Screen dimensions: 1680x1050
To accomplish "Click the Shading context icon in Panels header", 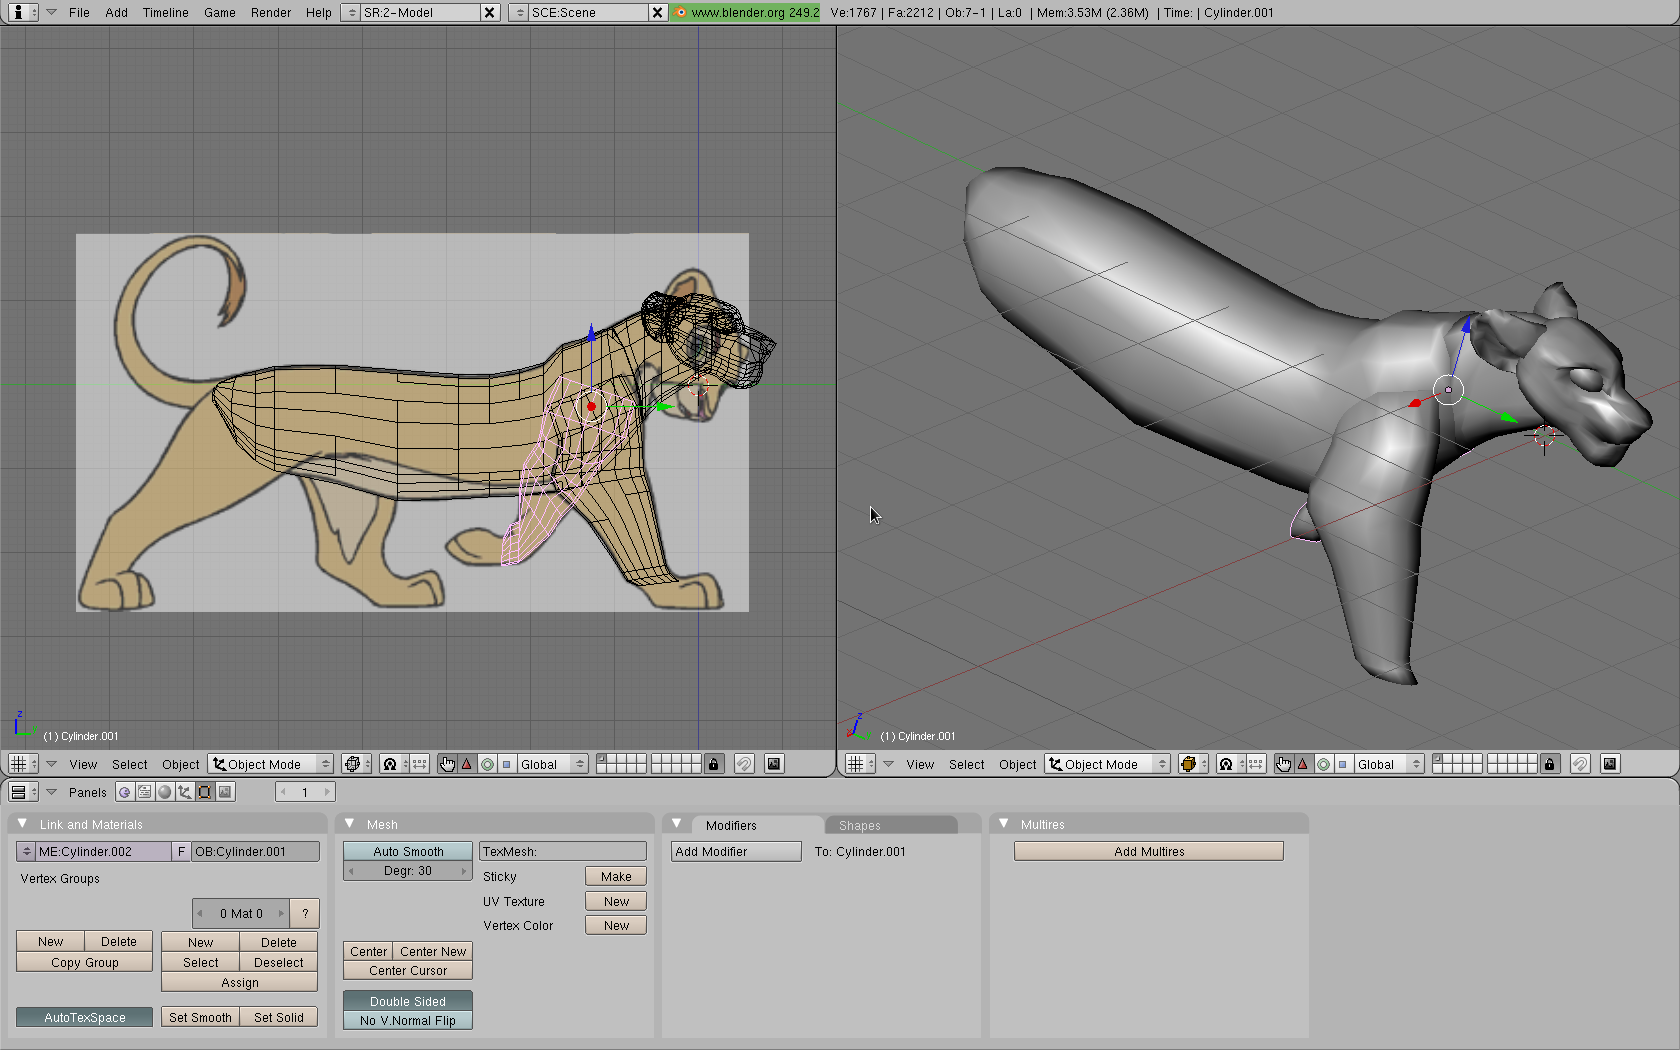I will pyautogui.click(x=165, y=792).
